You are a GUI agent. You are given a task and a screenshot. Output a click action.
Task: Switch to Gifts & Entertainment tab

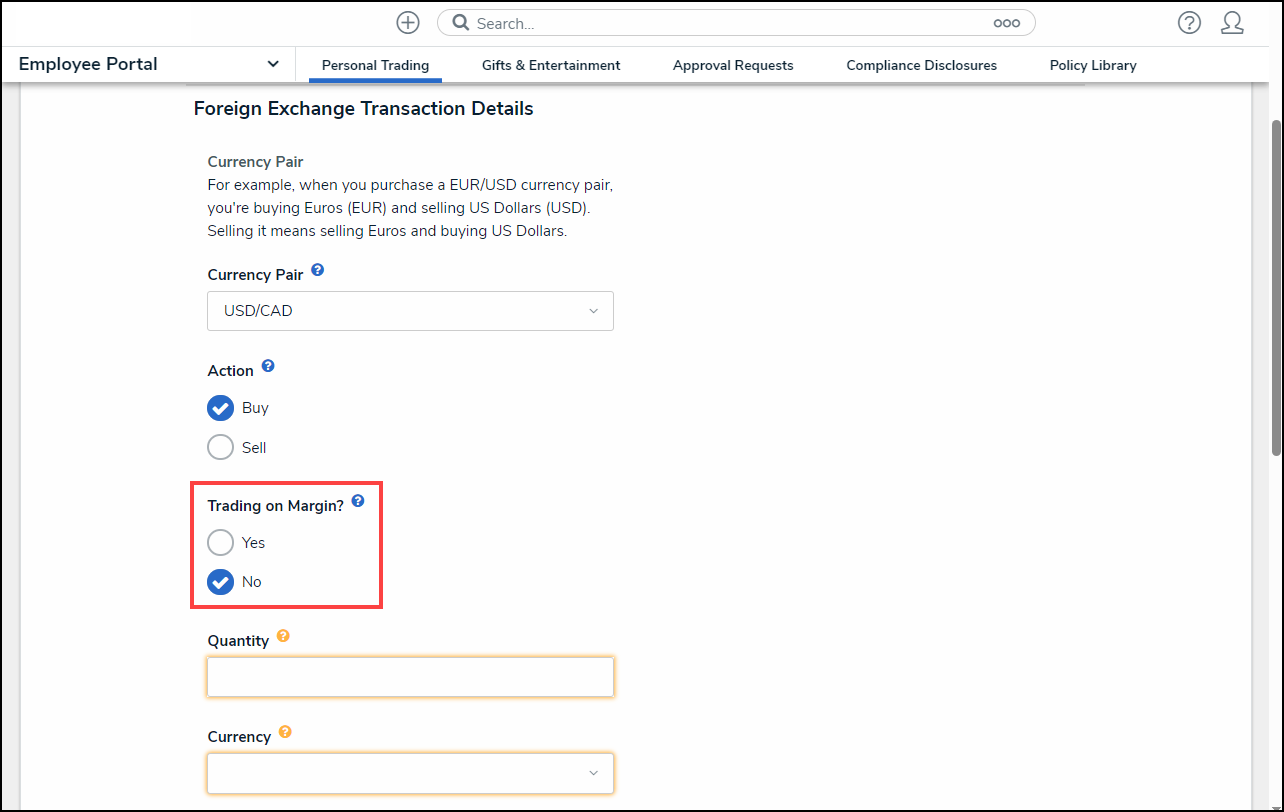coord(551,66)
